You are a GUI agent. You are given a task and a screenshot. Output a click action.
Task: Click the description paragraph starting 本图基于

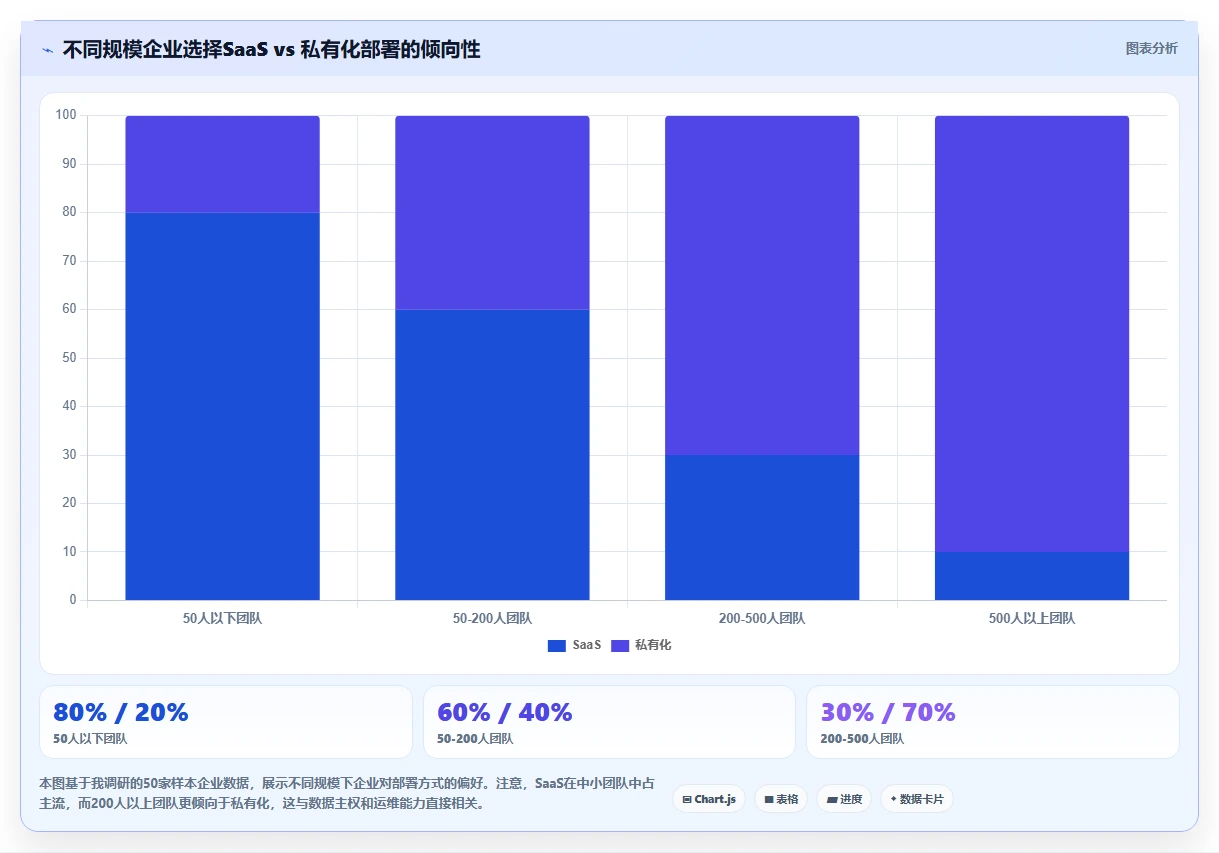[347, 793]
